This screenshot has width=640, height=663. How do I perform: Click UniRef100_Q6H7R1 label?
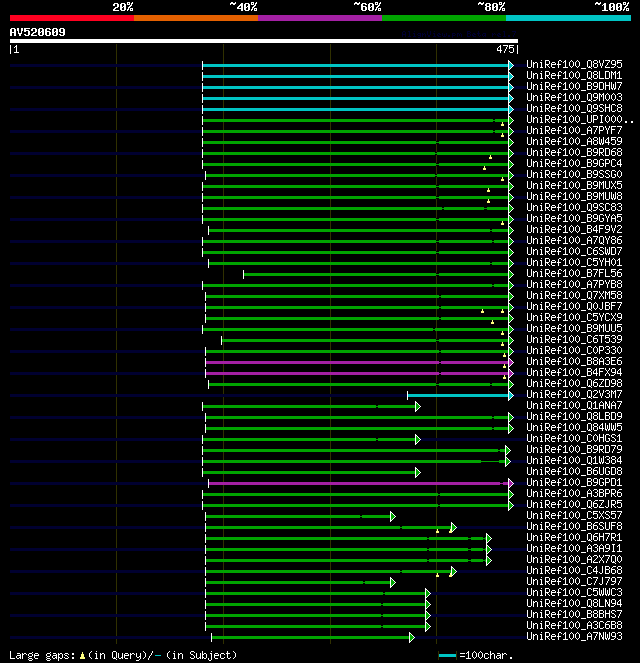click(x=574, y=537)
